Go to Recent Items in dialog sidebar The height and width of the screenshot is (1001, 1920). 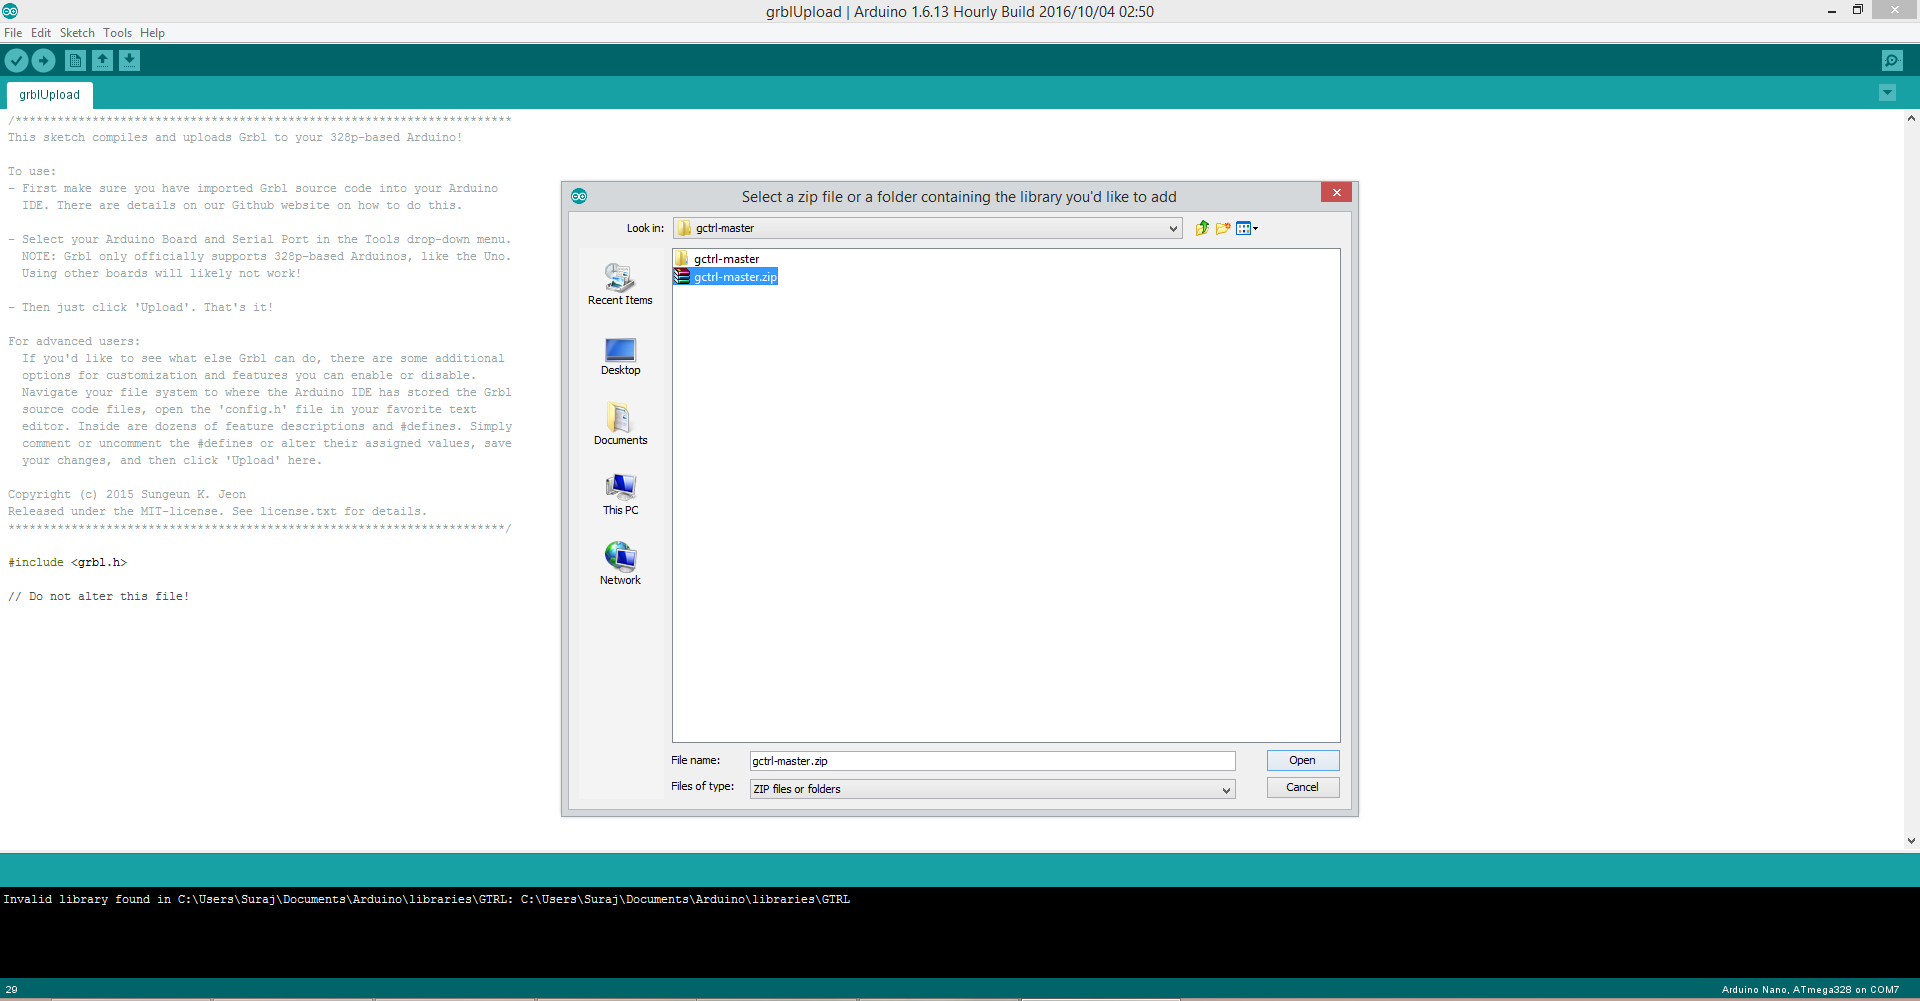click(620, 284)
